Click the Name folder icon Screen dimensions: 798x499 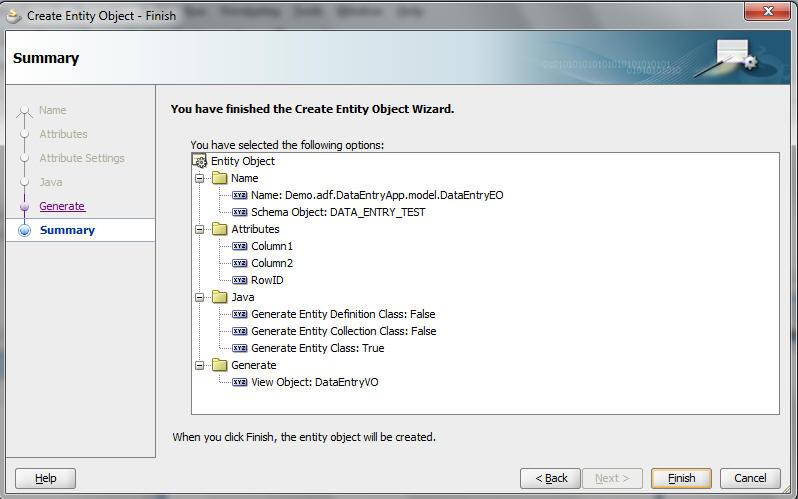click(220, 178)
